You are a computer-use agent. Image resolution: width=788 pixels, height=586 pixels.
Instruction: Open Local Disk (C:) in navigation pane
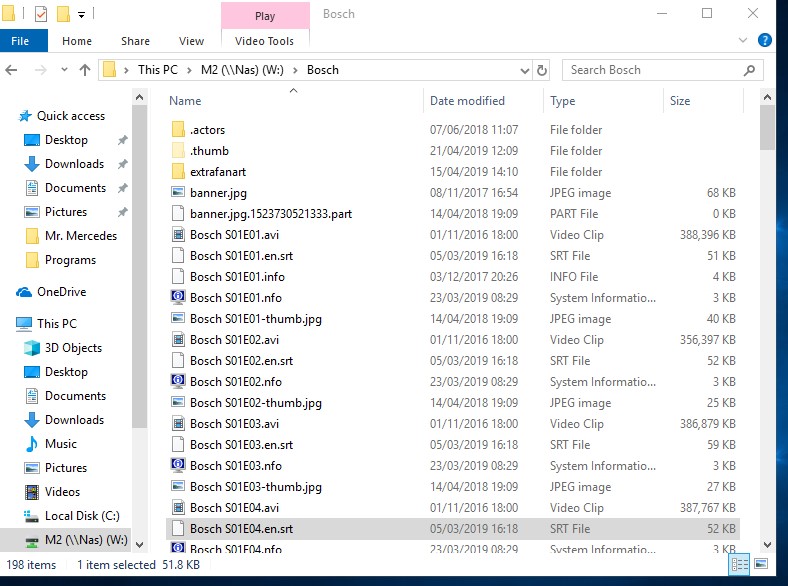pyautogui.click(x=82, y=516)
